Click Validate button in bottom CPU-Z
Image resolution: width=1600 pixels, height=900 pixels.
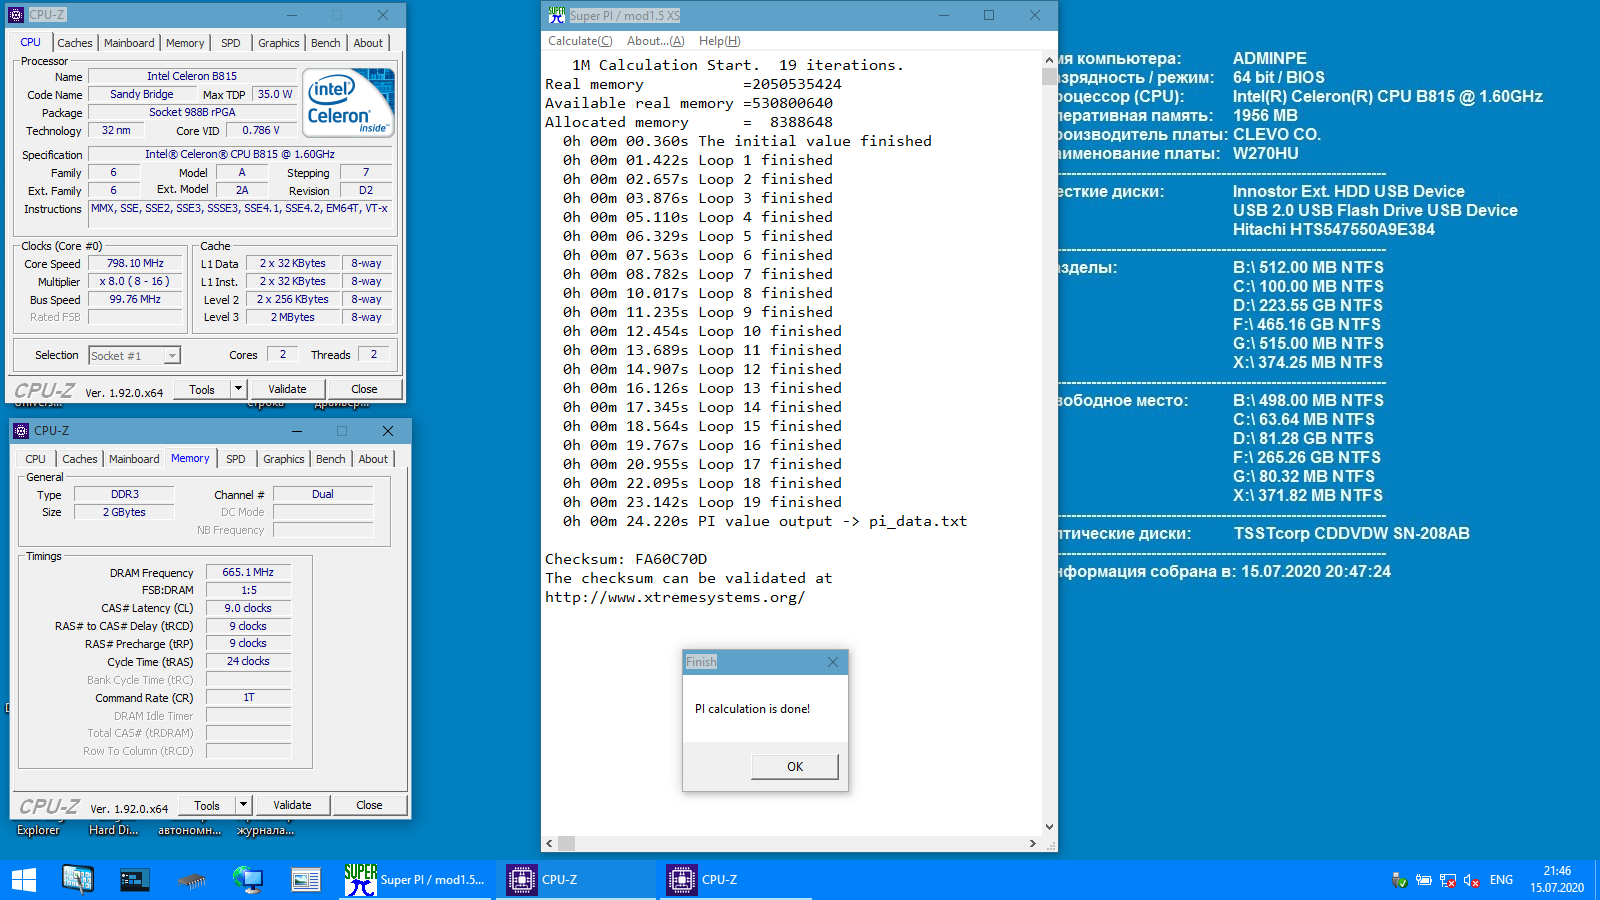(x=292, y=805)
